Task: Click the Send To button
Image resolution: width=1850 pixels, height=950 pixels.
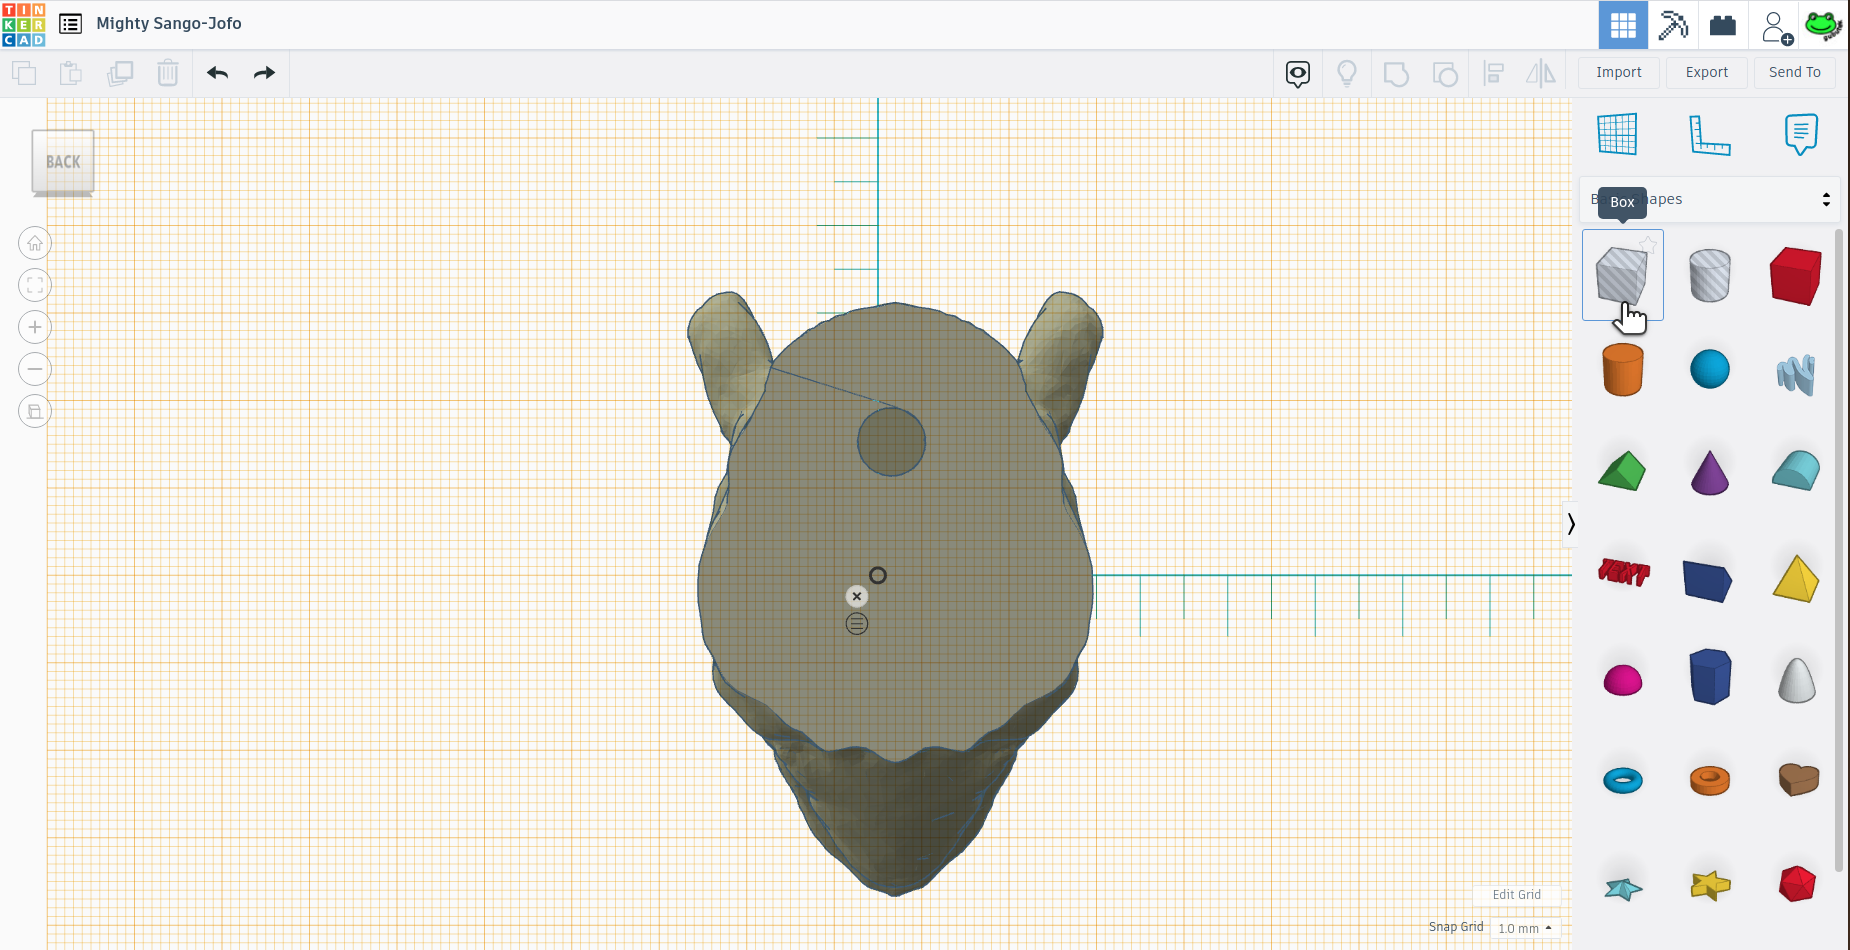Action: 1795,72
